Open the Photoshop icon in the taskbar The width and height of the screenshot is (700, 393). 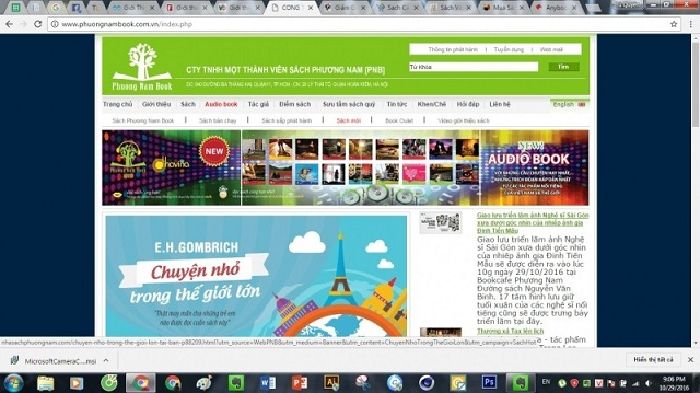pyautogui.click(x=489, y=383)
